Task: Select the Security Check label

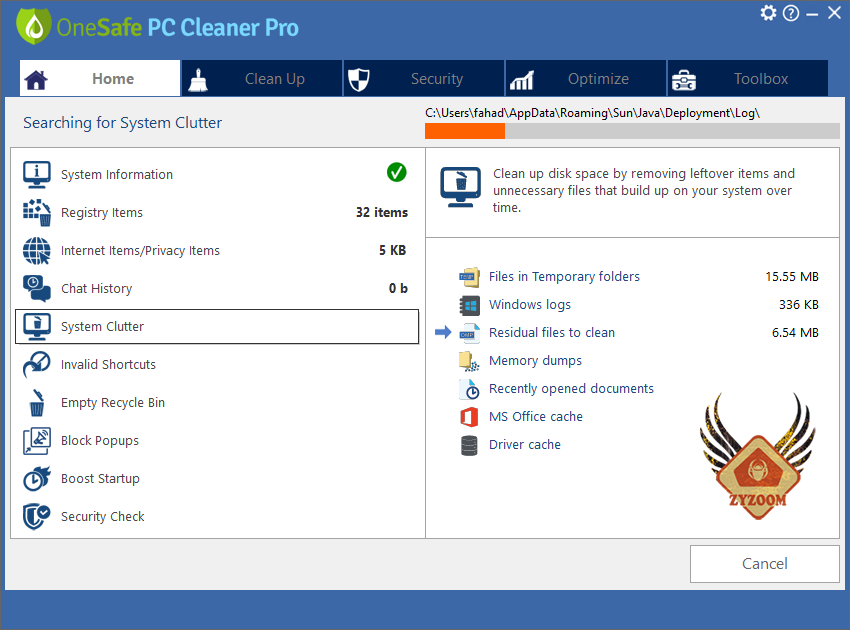Action: click(102, 516)
